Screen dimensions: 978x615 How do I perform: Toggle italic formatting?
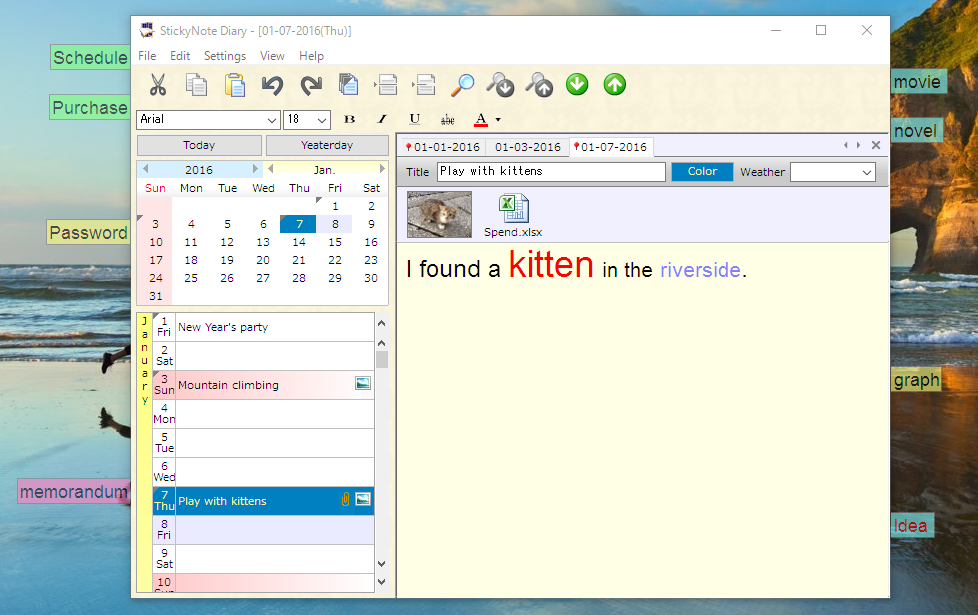tap(381, 119)
